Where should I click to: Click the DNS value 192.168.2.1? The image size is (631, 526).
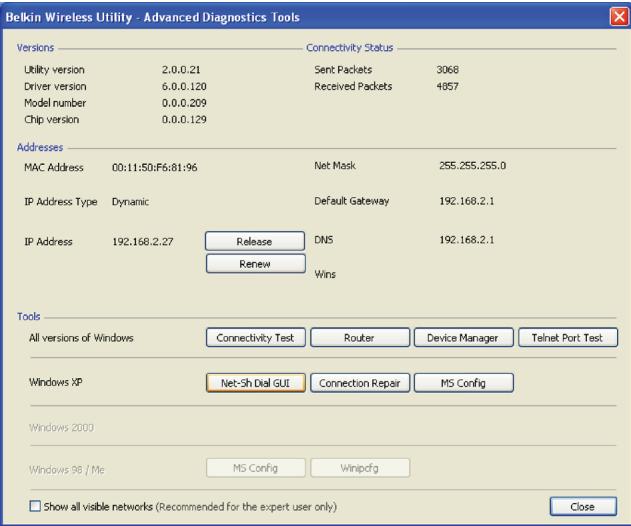coord(466,239)
